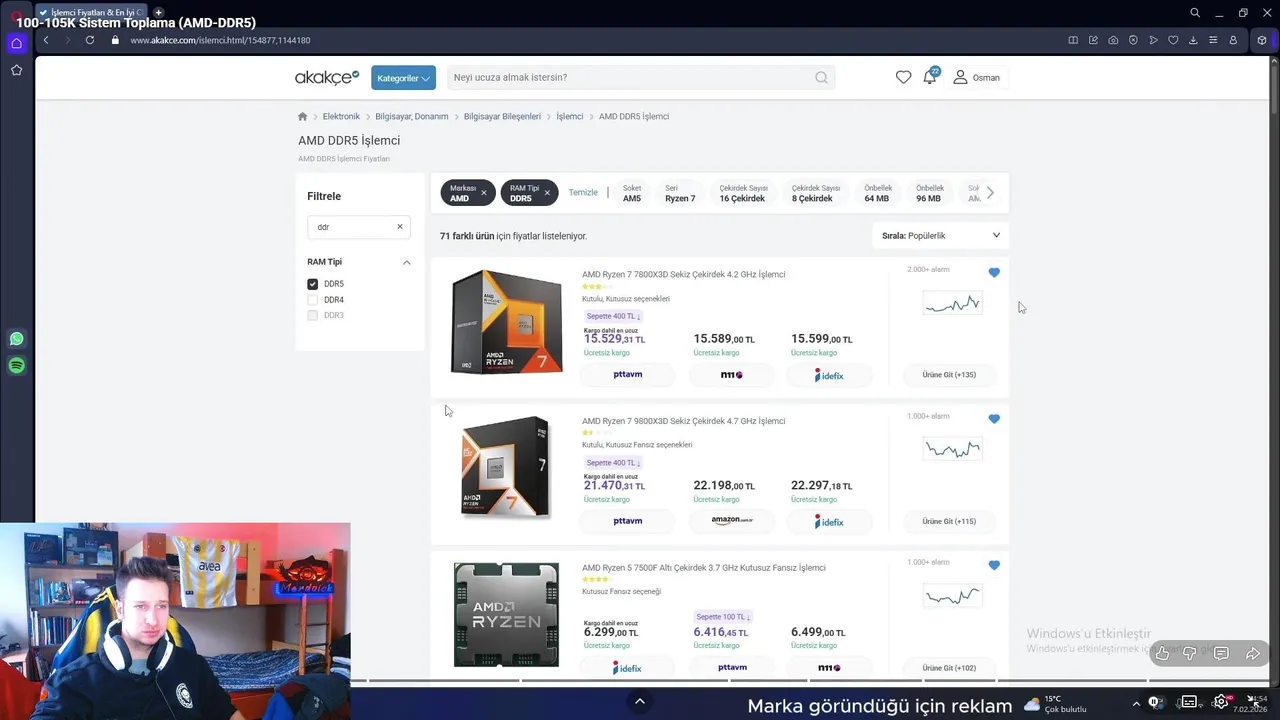Collapse the RAM Tipi filter section
The height and width of the screenshot is (720, 1280).
coord(406,262)
